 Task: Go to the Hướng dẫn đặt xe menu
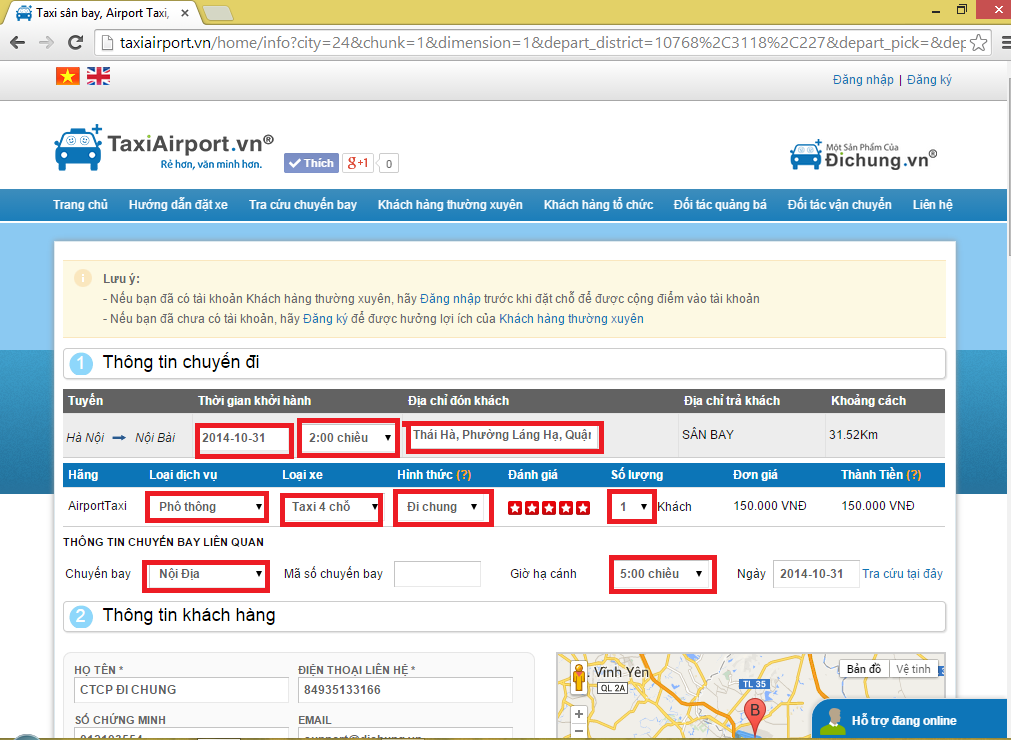[x=178, y=205]
